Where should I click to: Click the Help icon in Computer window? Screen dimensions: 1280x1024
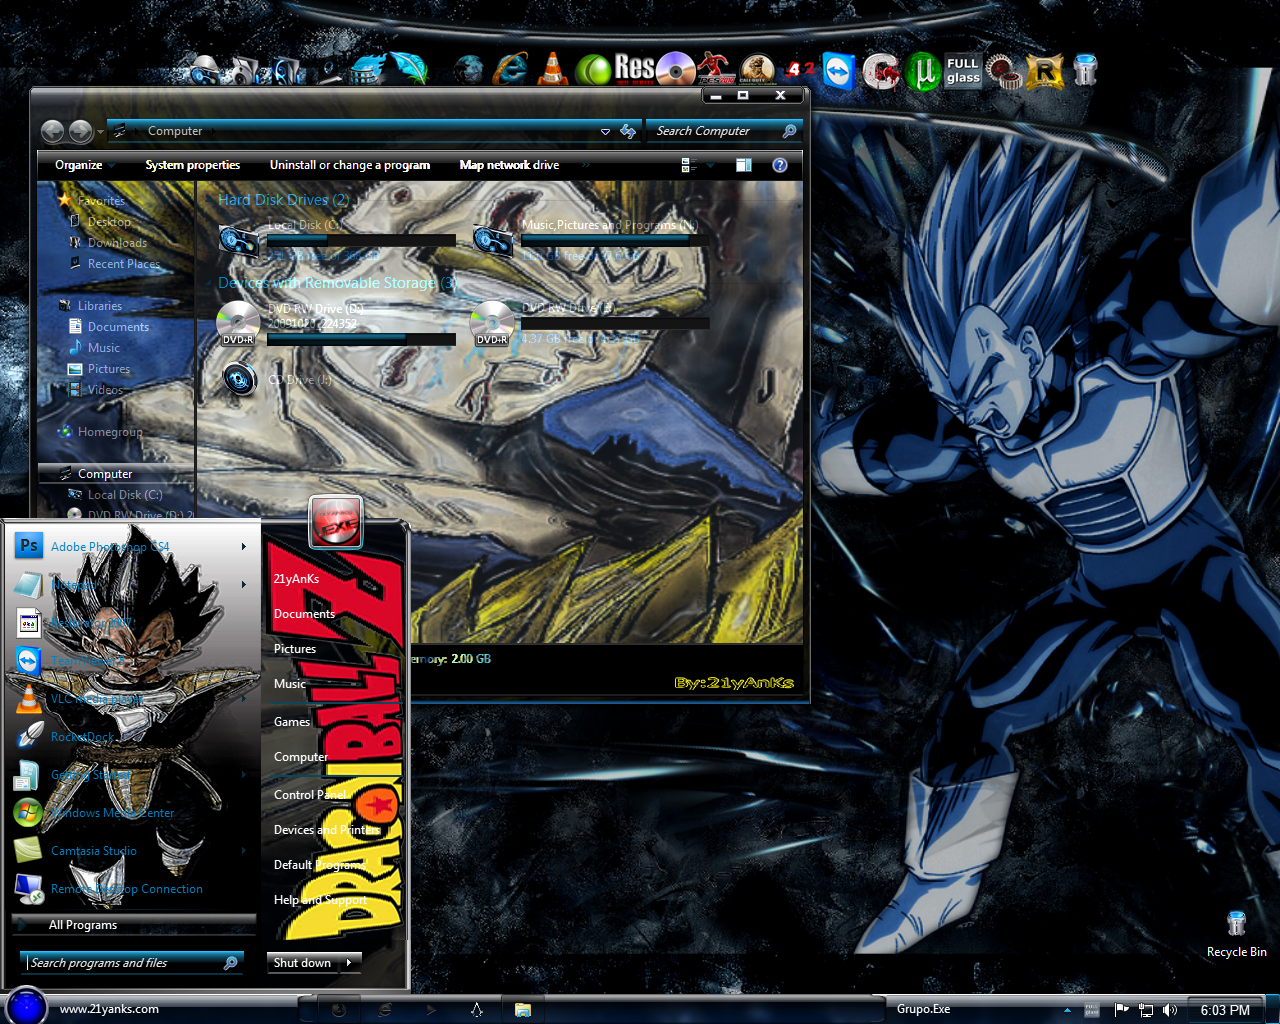[780, 165]
